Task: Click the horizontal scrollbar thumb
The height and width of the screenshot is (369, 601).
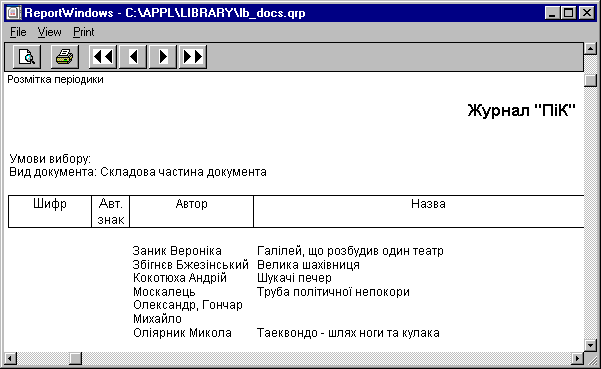Action: [76, 359]
